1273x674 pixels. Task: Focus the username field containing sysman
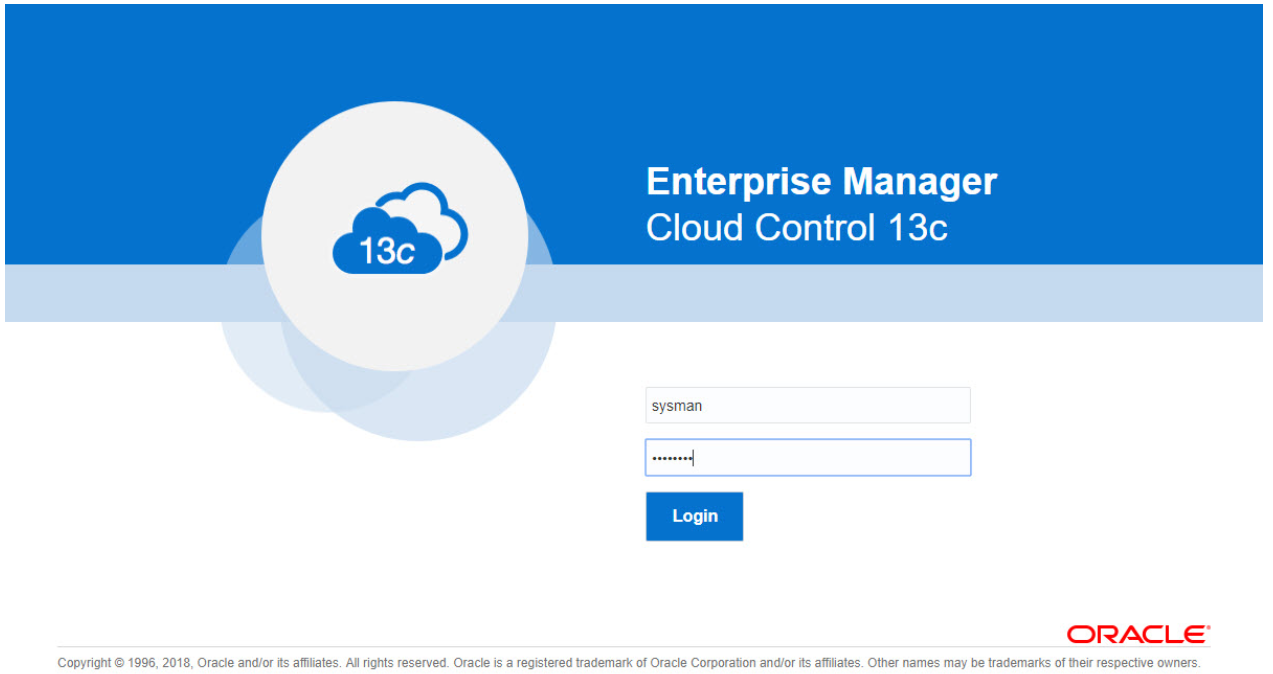coord(807,406)
